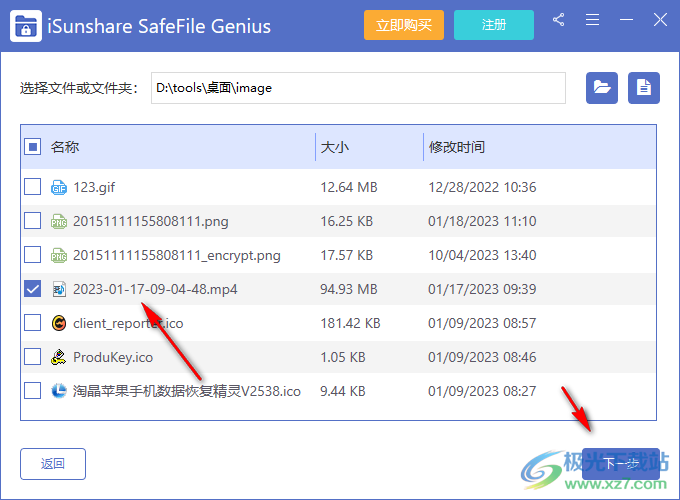This screenshot has height=500, width=680.
Task: Proceed with the 下一步 next button
Action: pos(621,464)
